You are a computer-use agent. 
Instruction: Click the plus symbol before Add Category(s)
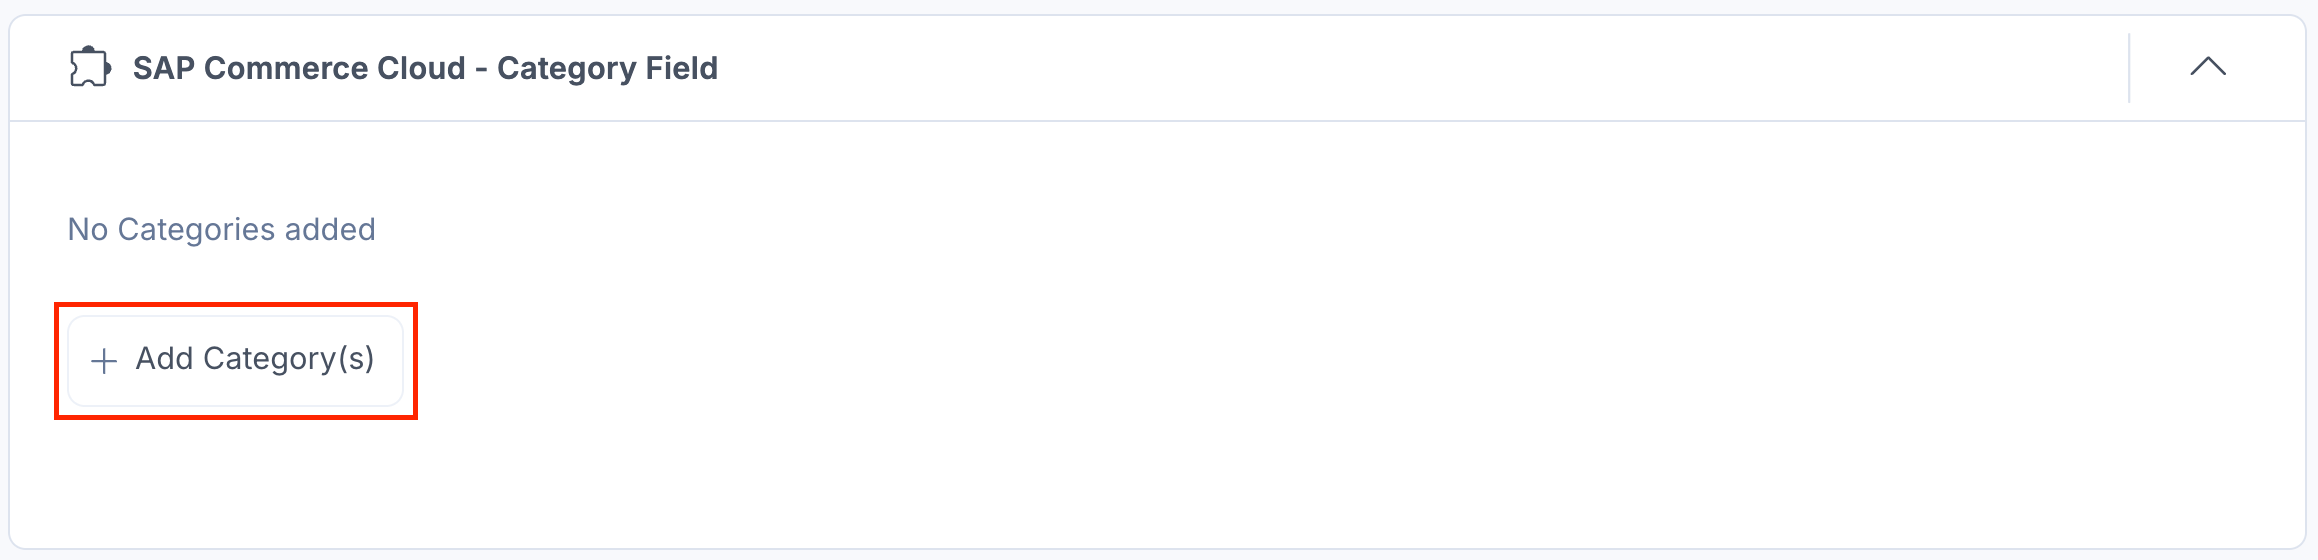point(104,361)
